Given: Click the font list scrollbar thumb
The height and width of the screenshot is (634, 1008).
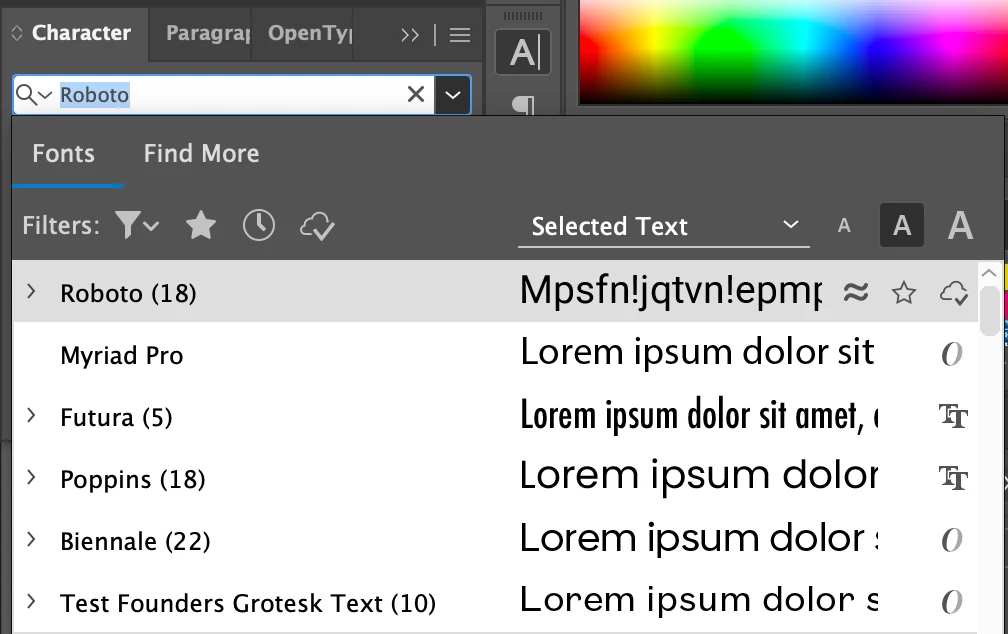Looking at the screenshot, I should pyautogui.click(x=989, y=311).
